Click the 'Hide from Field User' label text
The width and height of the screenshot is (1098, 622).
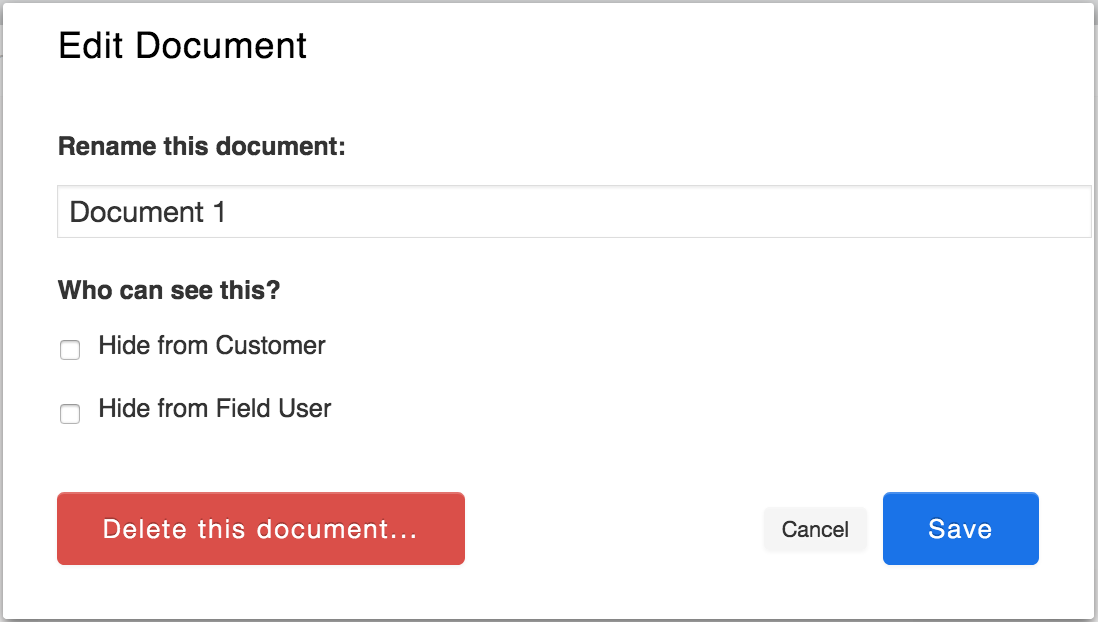(214, 409)
